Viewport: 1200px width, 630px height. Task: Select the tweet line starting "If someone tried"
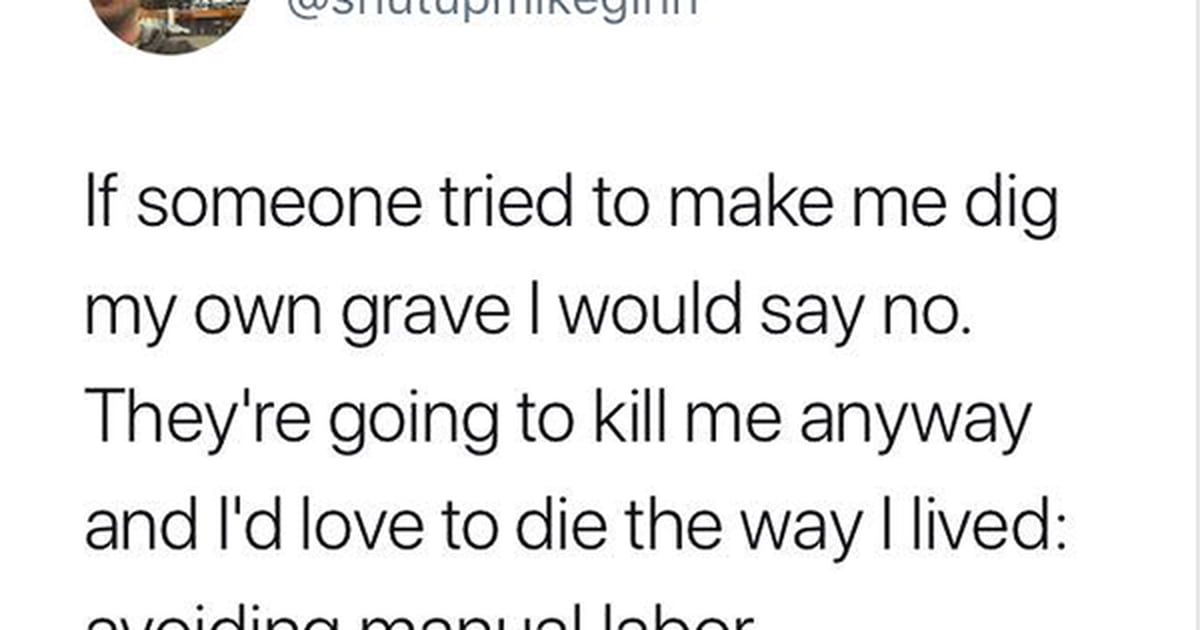[x=570, y=205]
